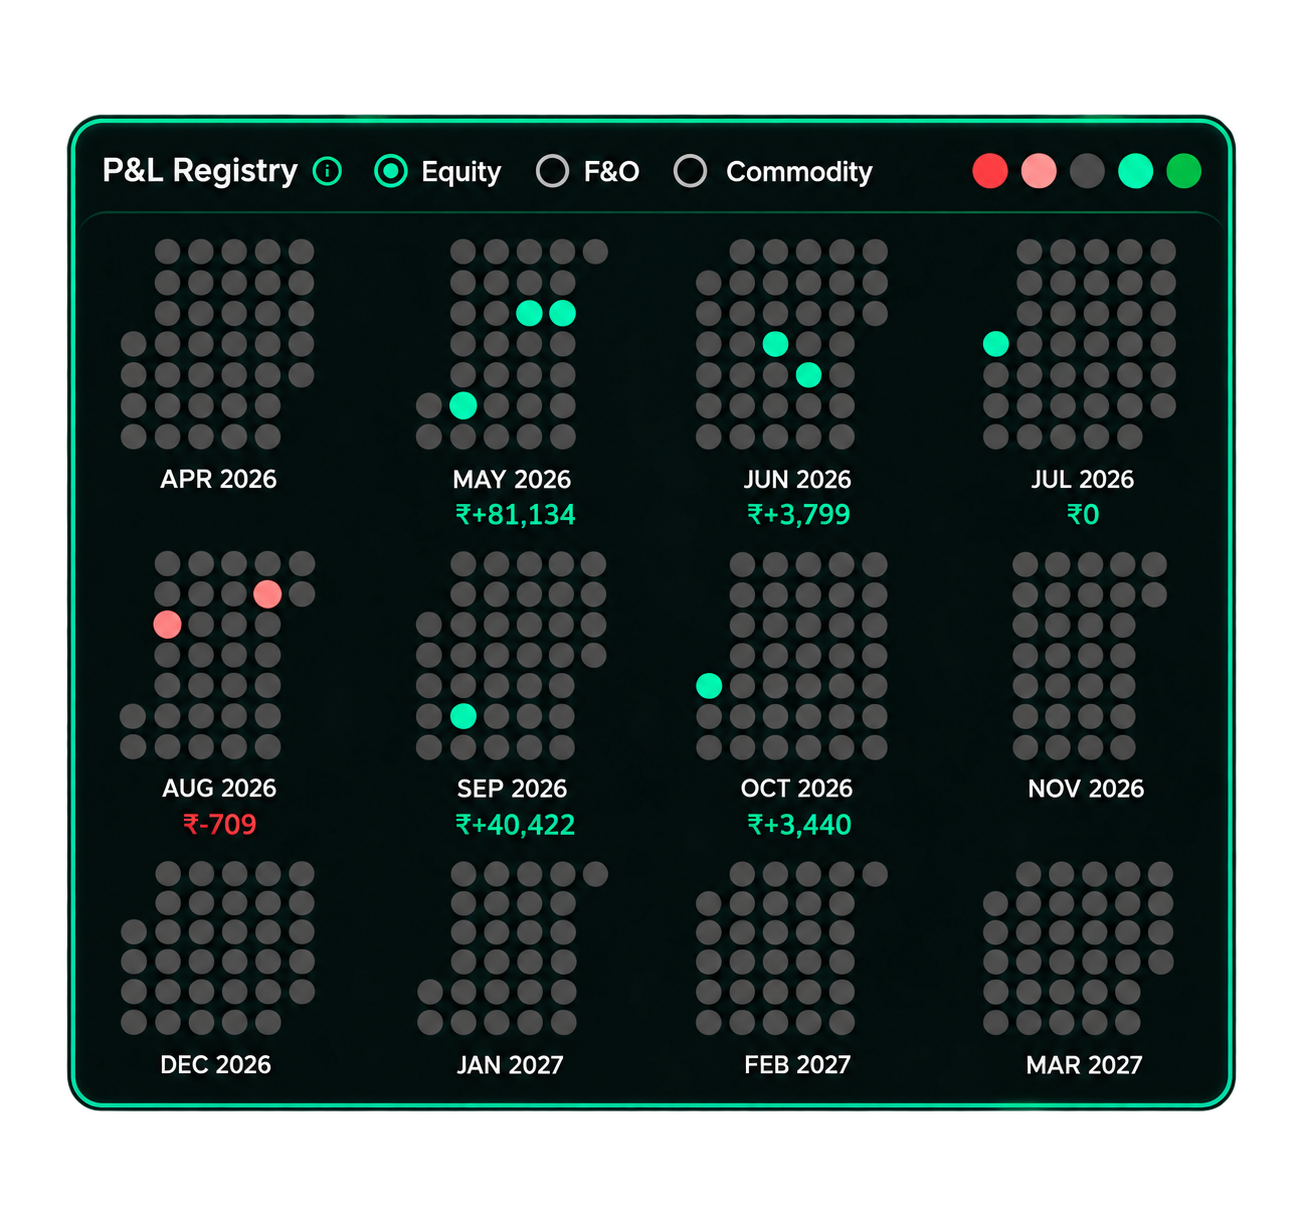The image size is (1303, 1207).
Task: Click the APR 2026 month label
Action: (218, 479)
